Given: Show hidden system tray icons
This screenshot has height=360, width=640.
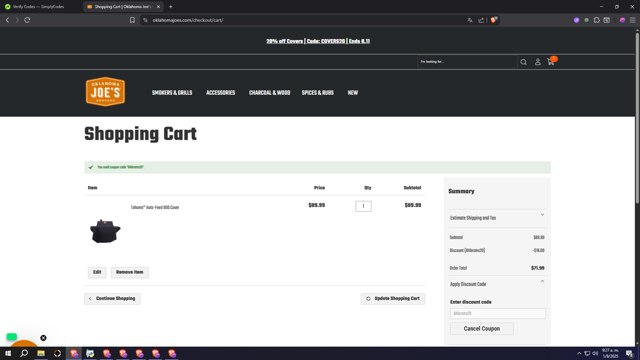Looking at the screenshot, I should click(579, 353).
